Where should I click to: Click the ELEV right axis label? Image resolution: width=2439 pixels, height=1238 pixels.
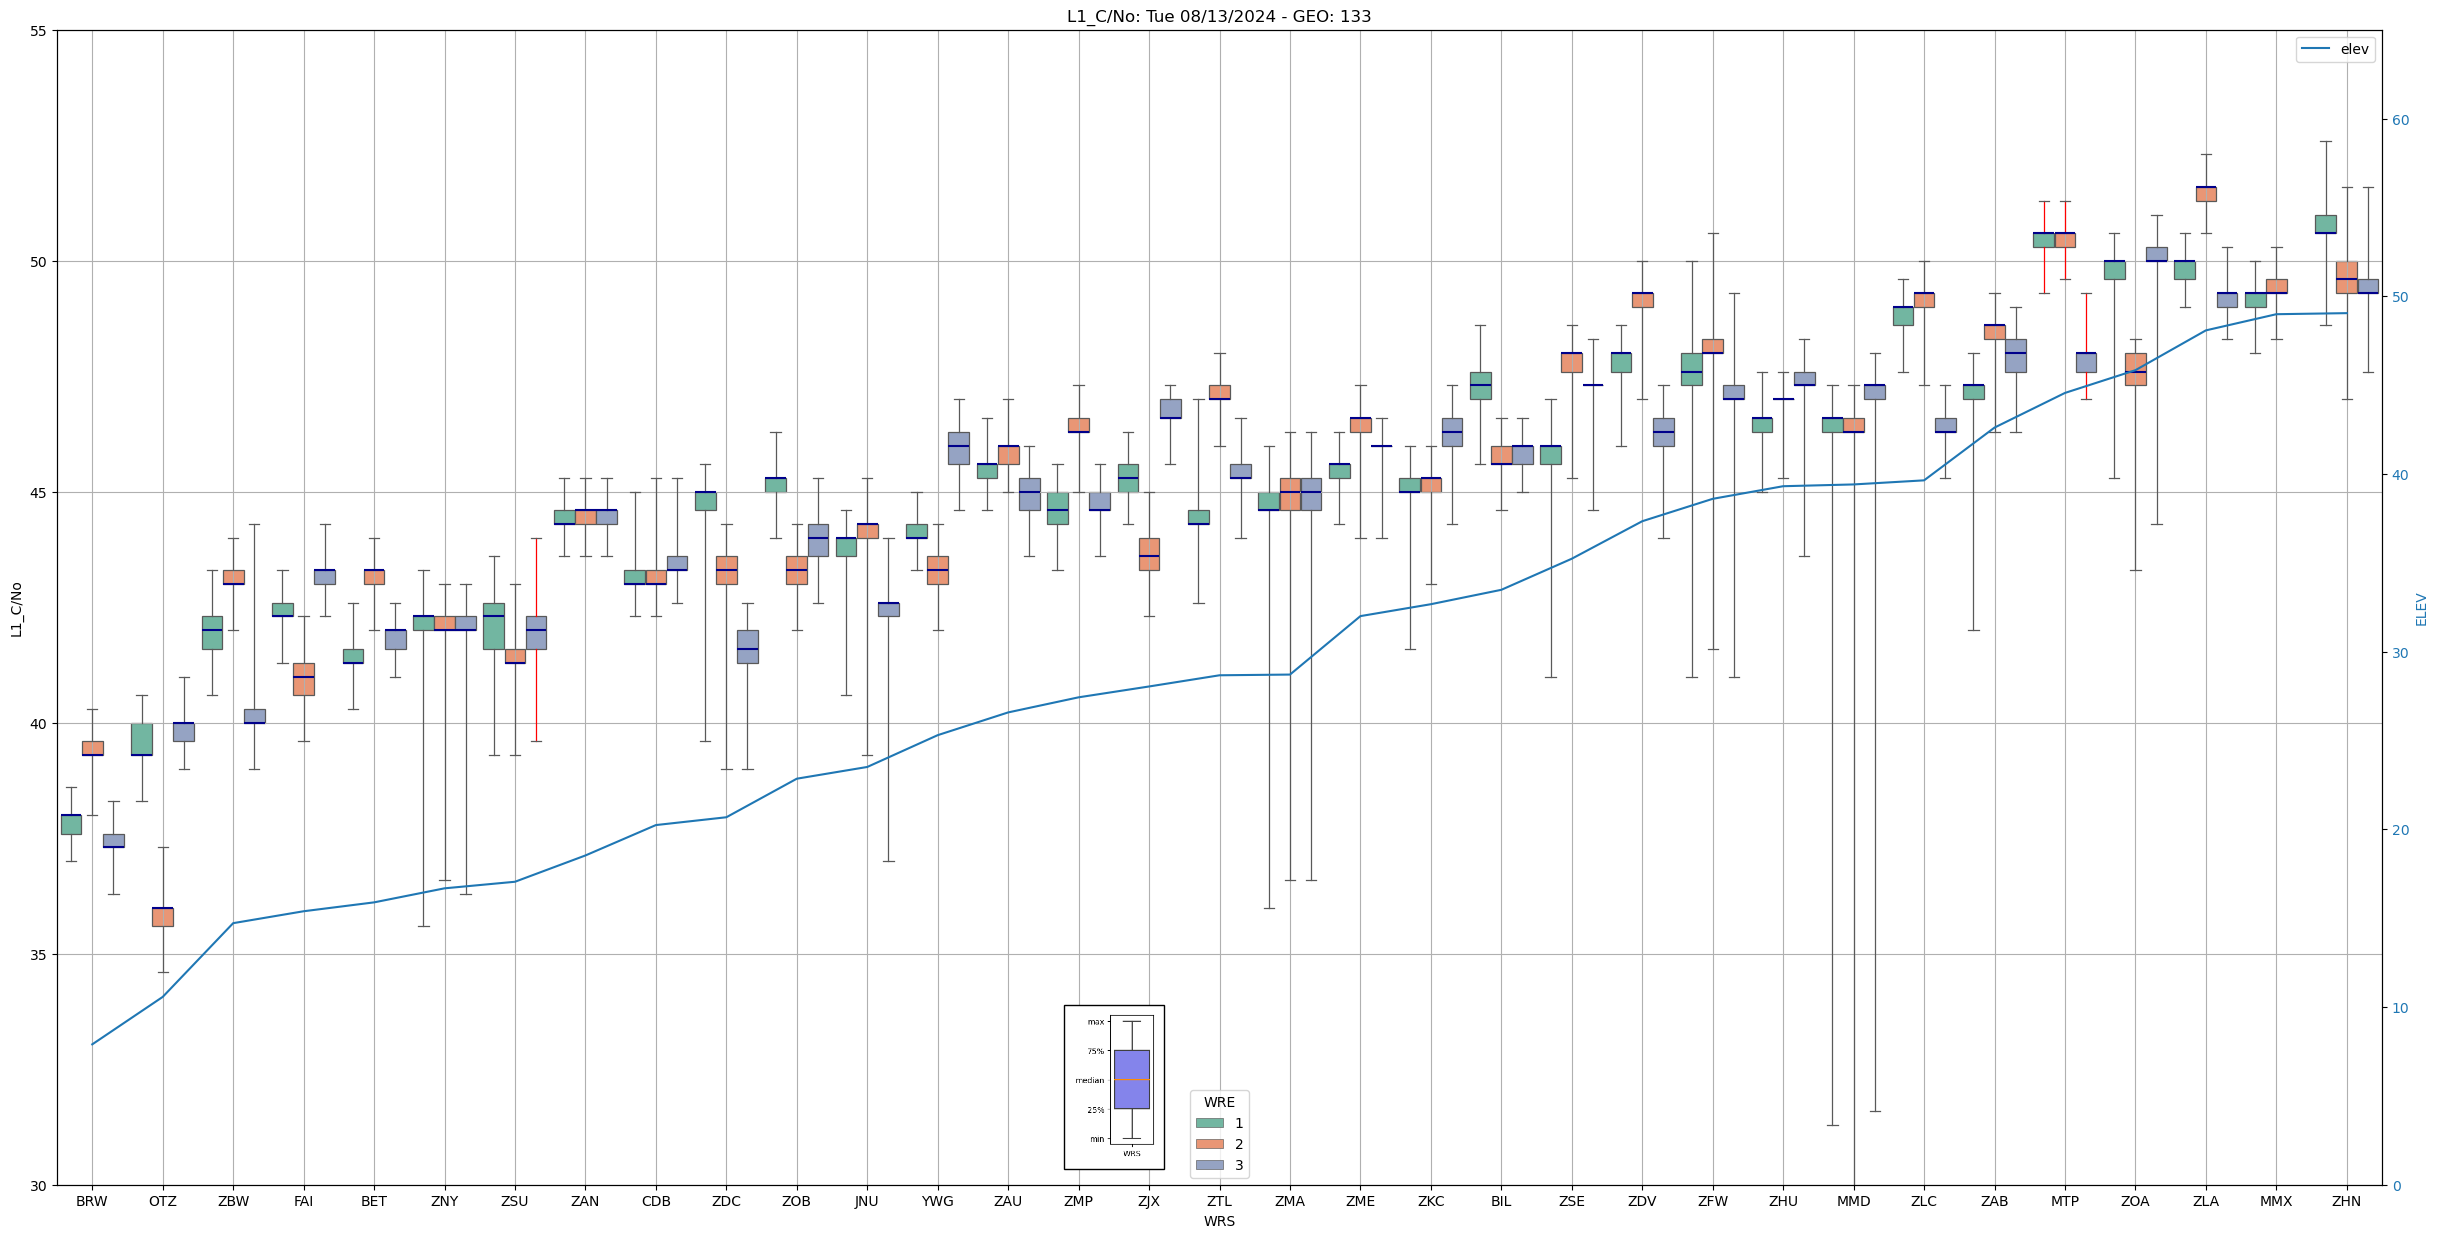(2421, 609)
